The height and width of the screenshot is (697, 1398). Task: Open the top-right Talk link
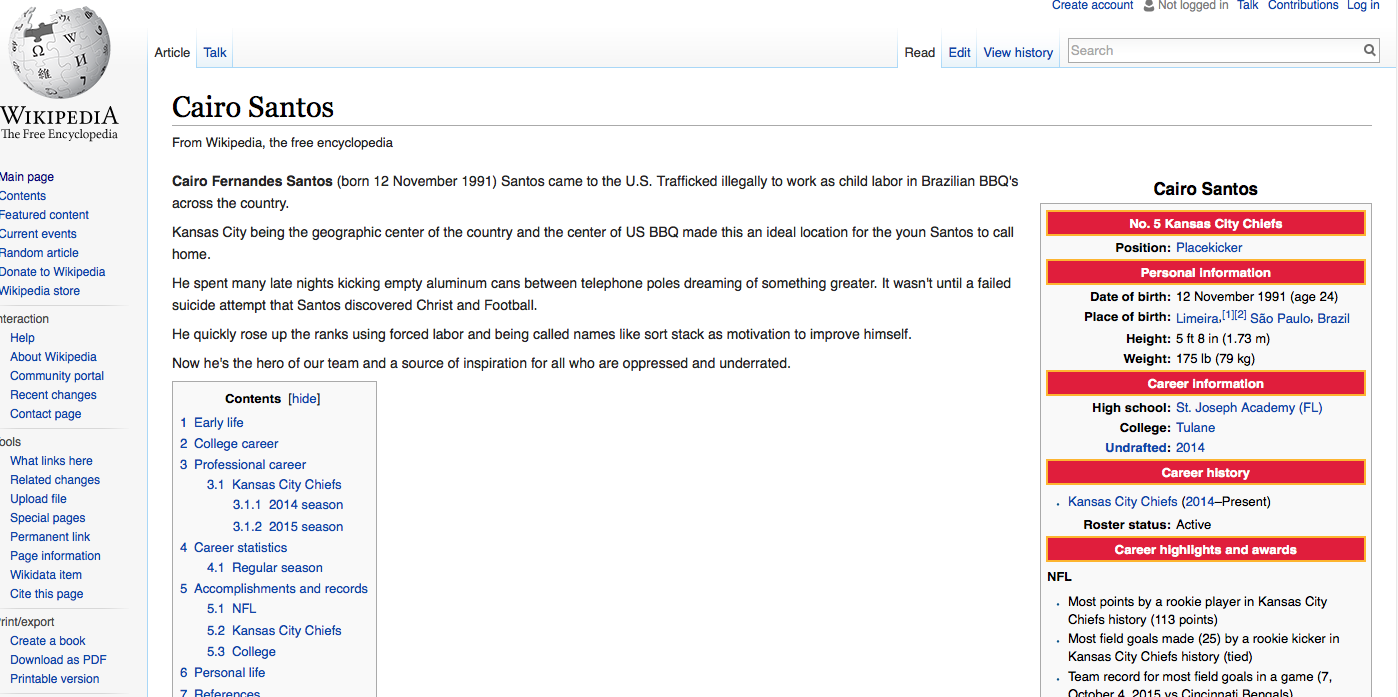click(1248, 5)
